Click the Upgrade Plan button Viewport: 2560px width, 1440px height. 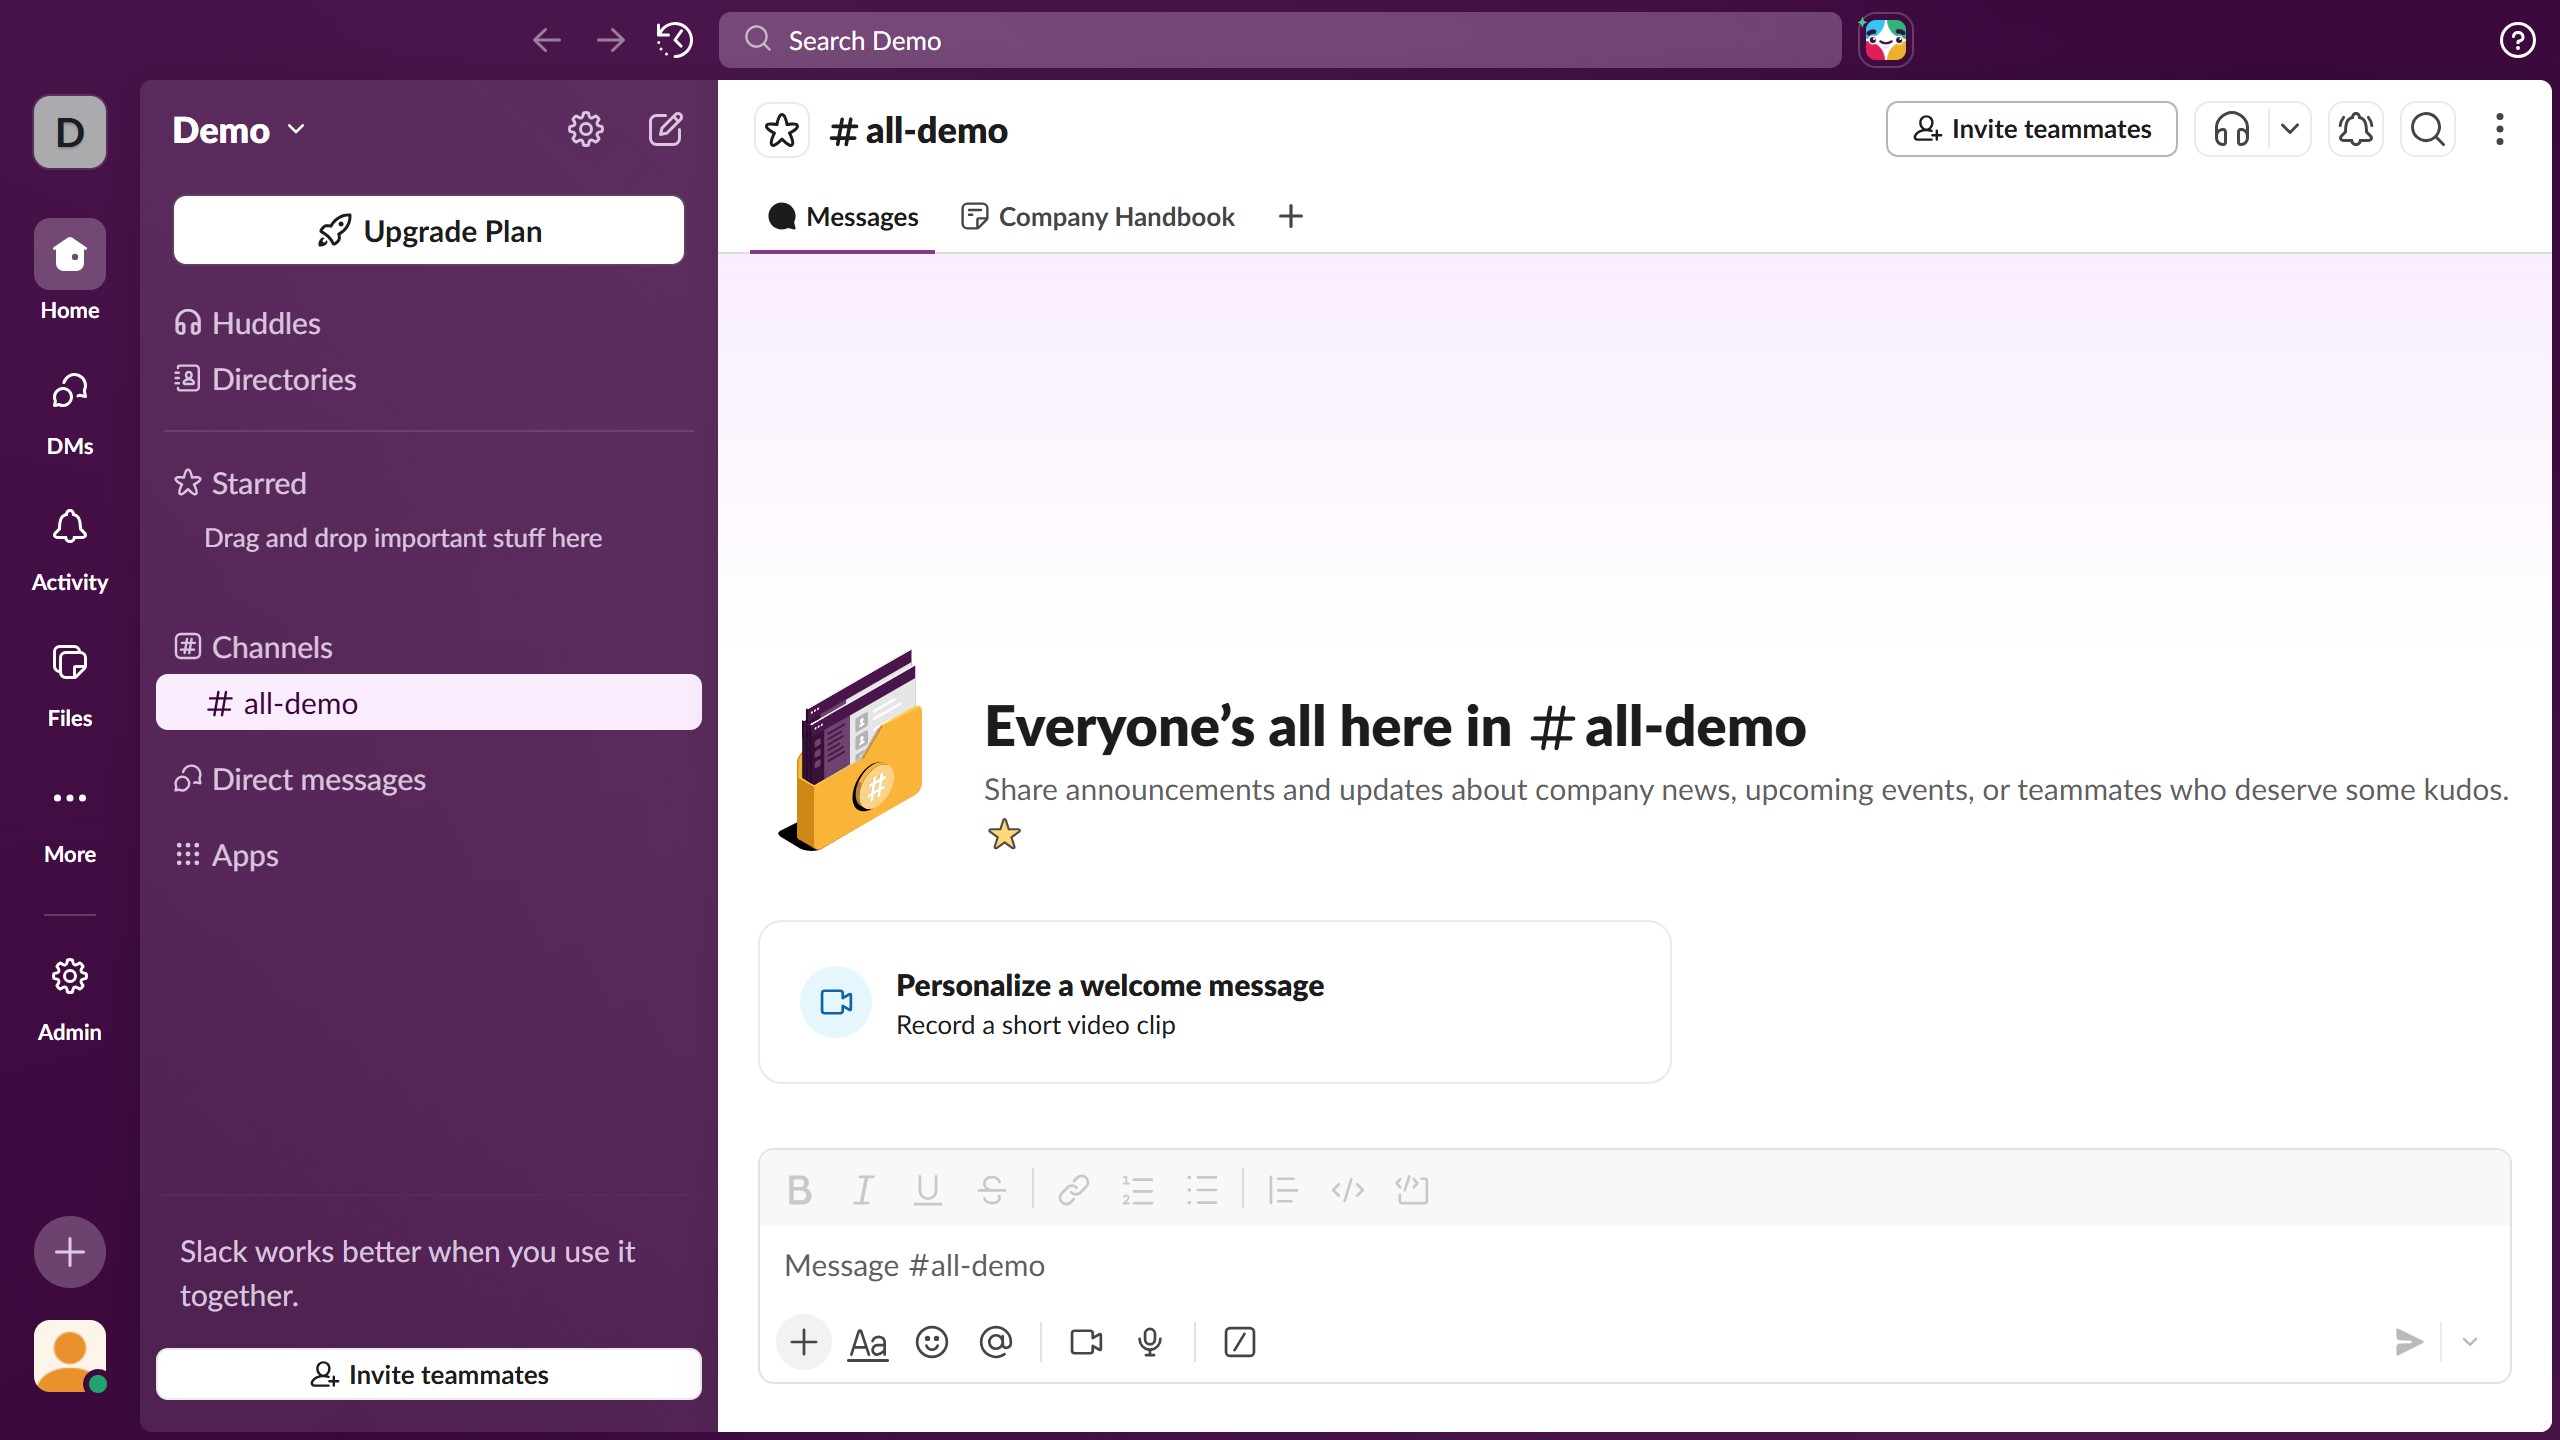pyautogui.click(x=429, y=231)
